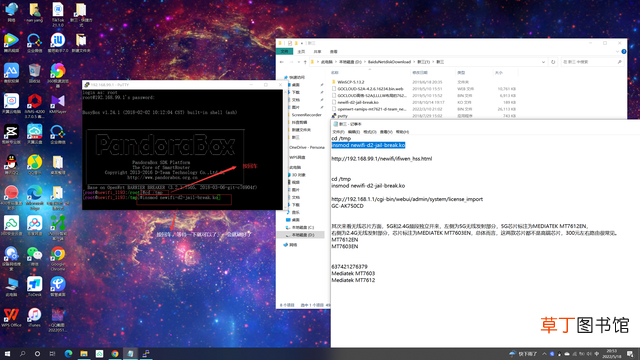Select Network (网络) in the Explorer navigation pane
Viewport: 640px width, 360px height.
click(x=293, y=245)
